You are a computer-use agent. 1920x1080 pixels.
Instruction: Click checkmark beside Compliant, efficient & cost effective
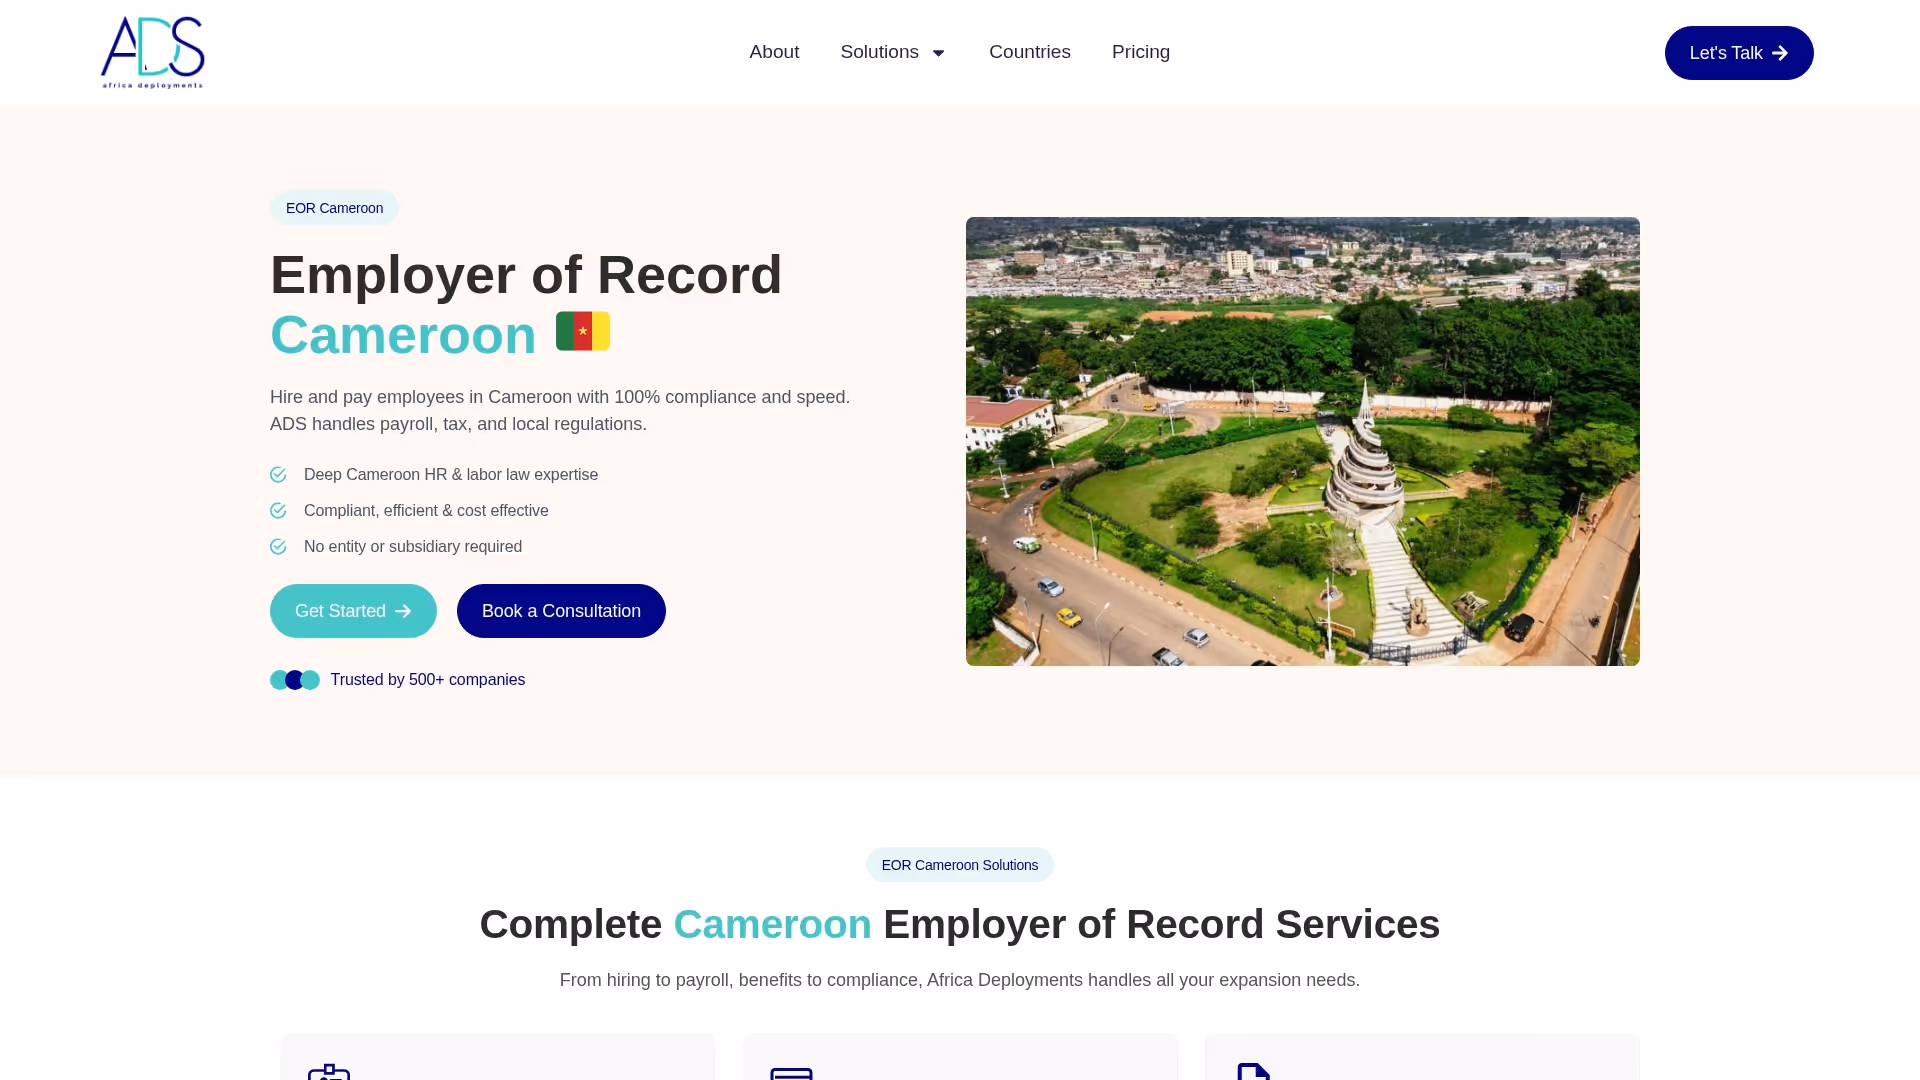(279, 510)
